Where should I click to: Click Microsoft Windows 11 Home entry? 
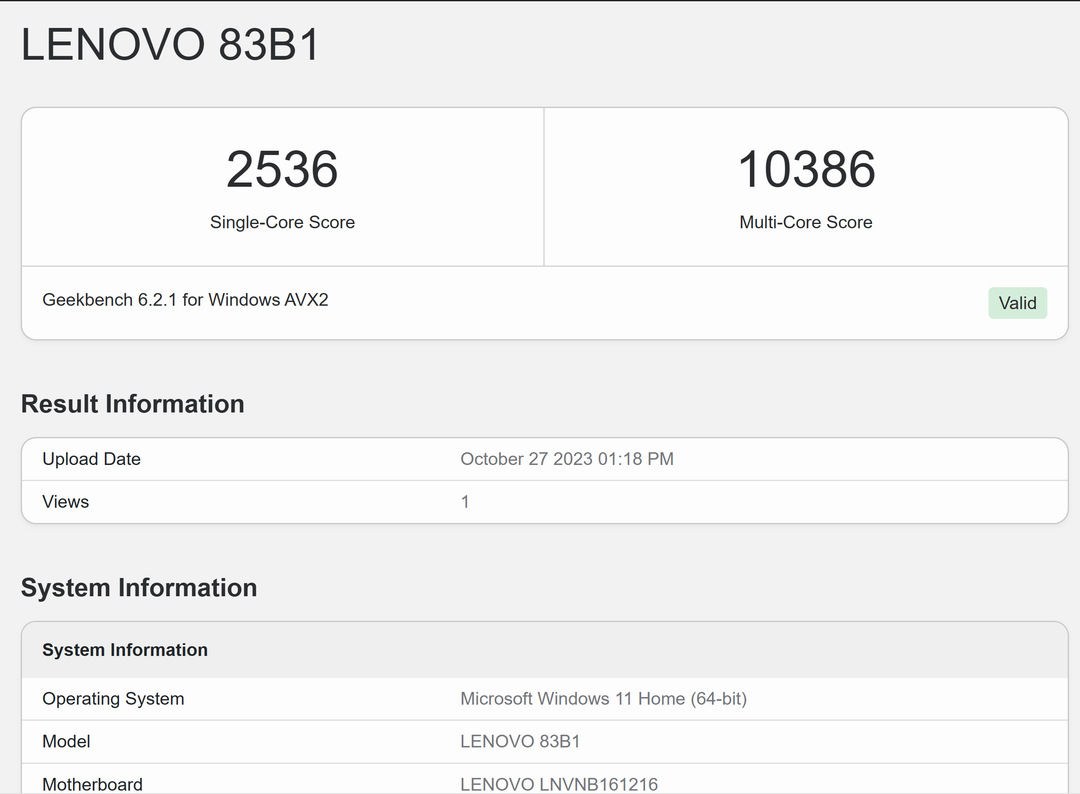tap(603, 699)
